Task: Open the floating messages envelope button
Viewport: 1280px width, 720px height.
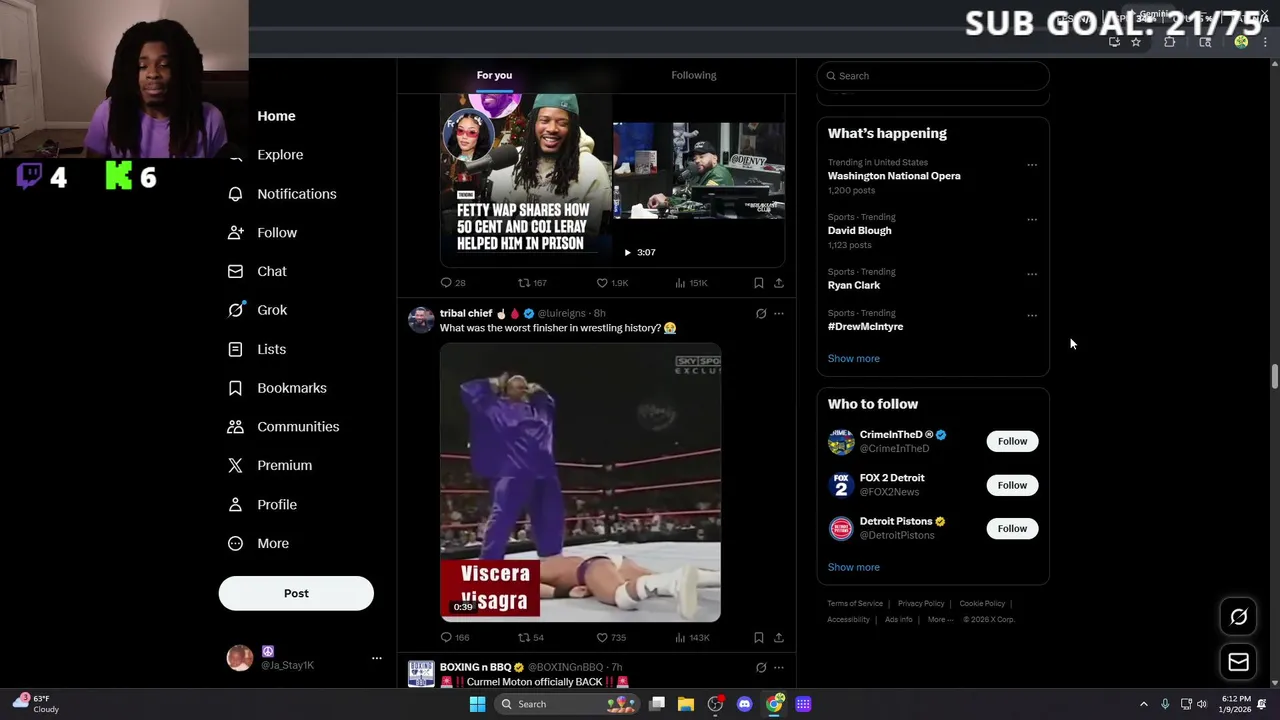Action: [x=1239, y=662]
